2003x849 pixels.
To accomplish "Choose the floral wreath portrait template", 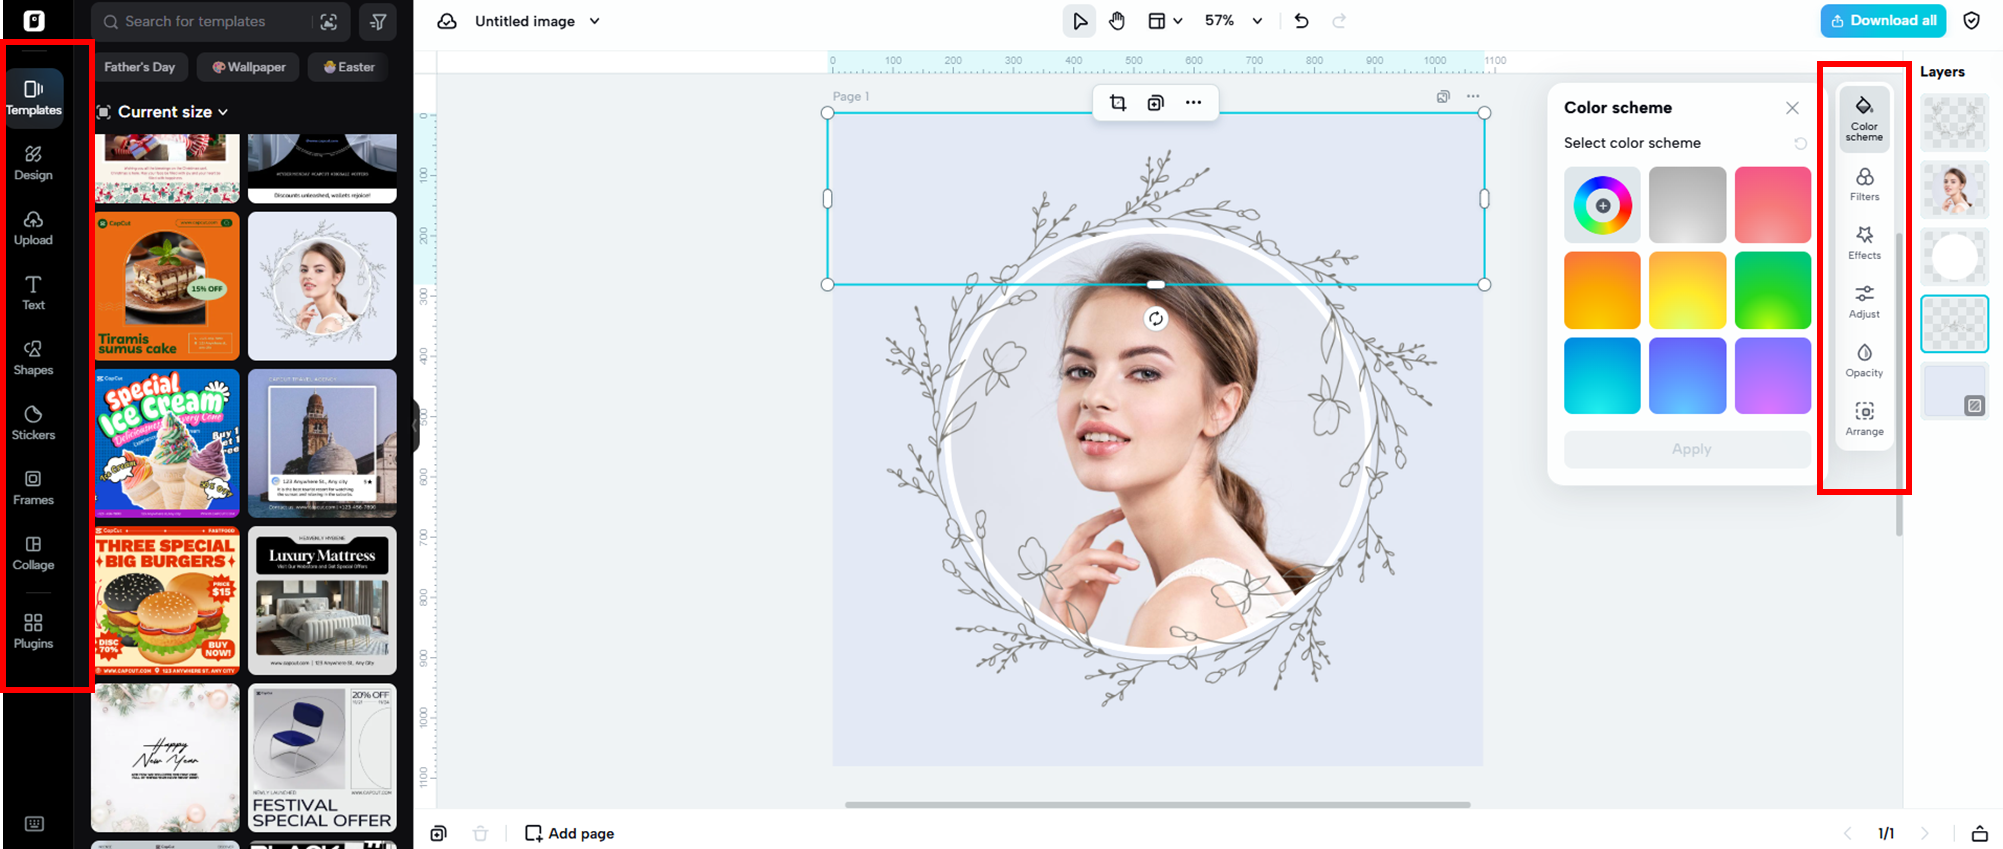I will pyautogui.click(x=322, y=286).
